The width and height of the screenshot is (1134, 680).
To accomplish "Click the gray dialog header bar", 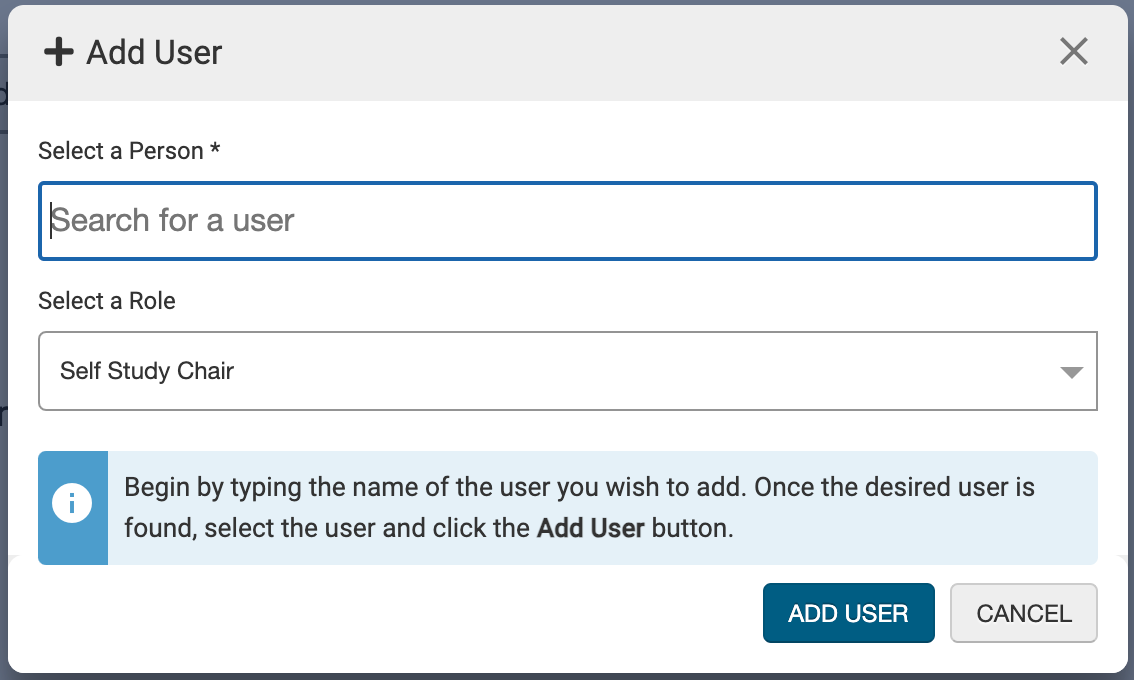I will tap(600, 52).
